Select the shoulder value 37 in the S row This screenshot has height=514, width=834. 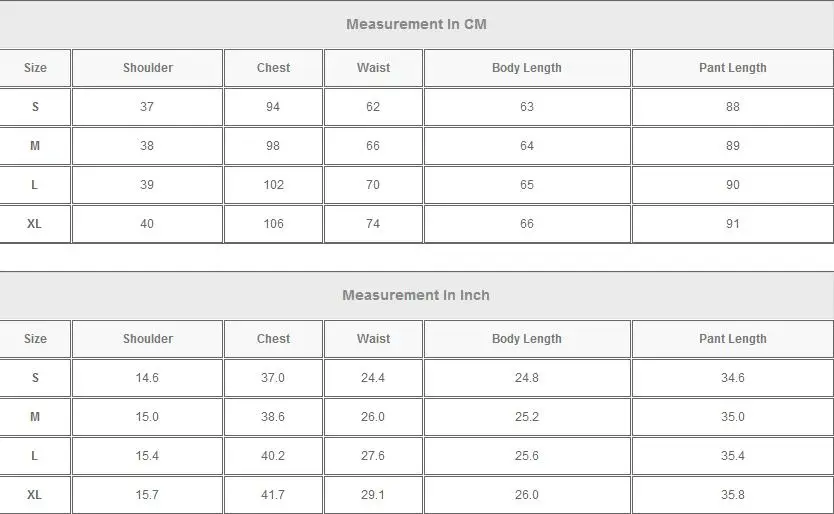pyautogui.click(x=147, y=107)
